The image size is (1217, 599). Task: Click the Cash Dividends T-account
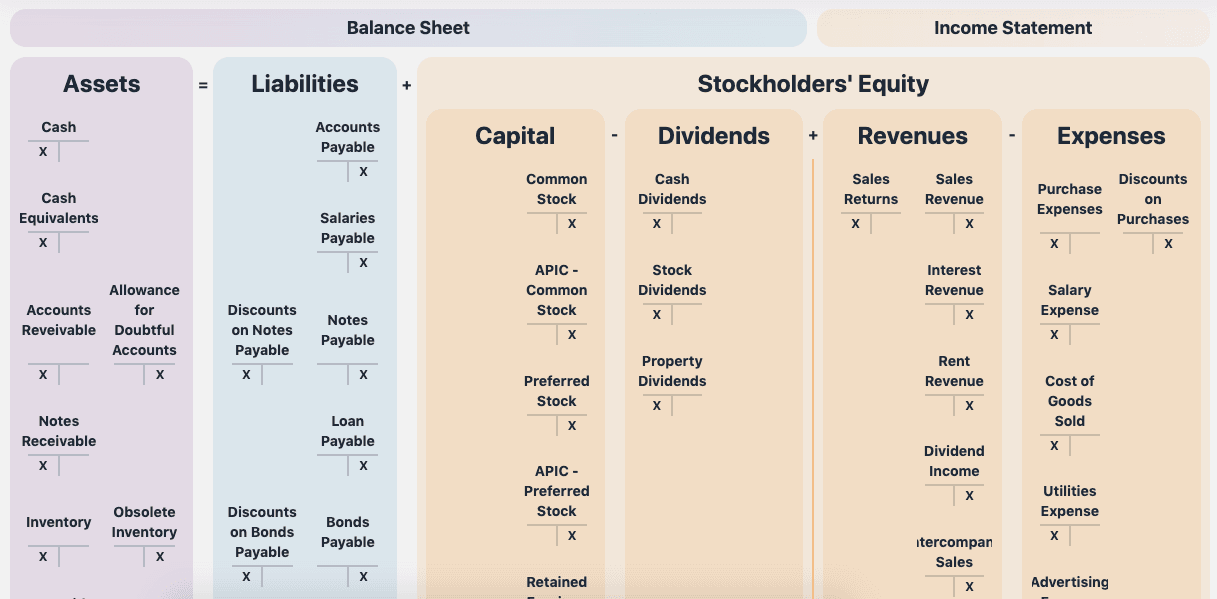pyautogui.click(x=672, y=202)
